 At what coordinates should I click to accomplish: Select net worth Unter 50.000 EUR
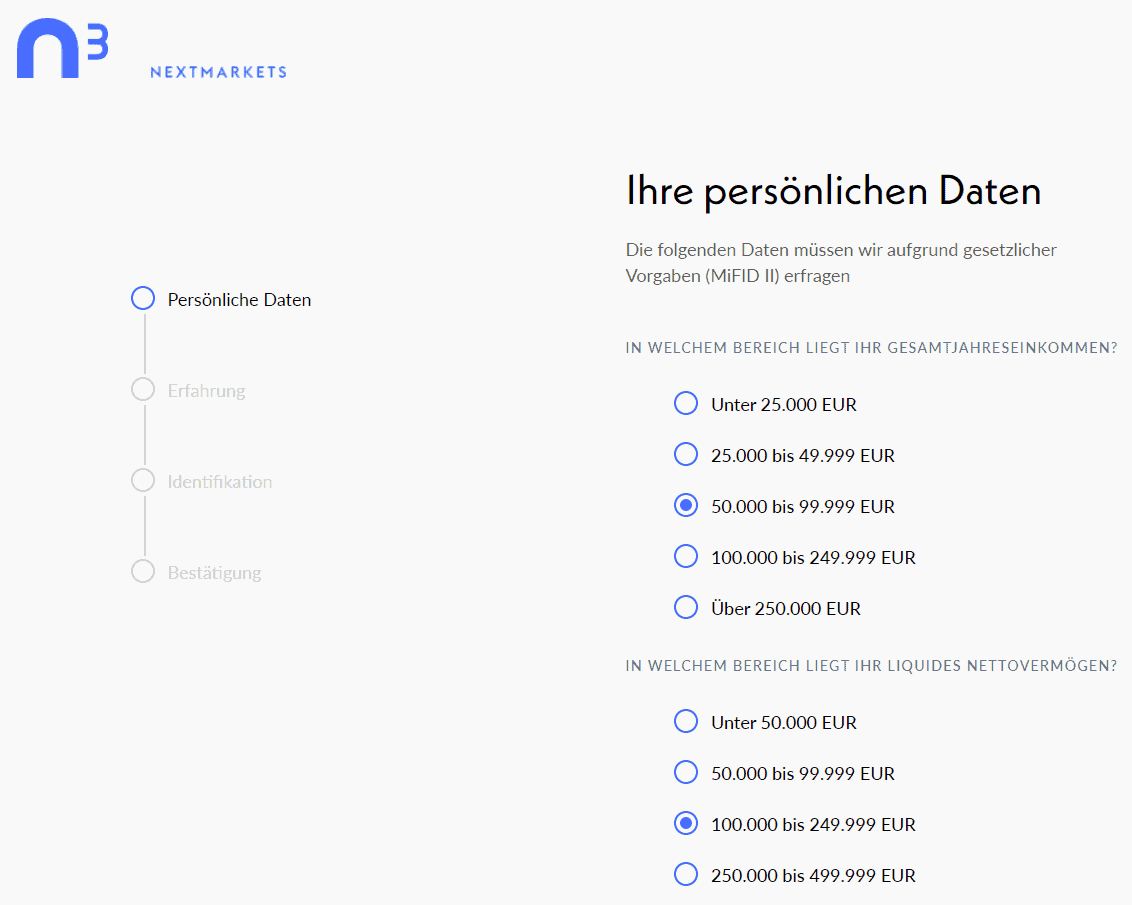tap(686, 722)
